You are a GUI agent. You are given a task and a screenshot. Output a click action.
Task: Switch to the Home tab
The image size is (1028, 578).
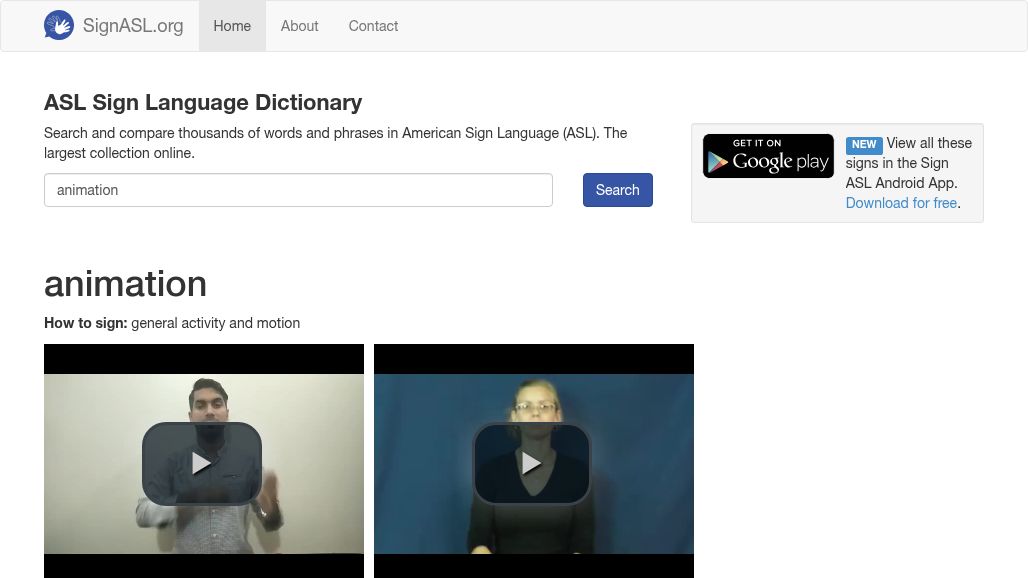pyautogui.click(x=232, y=26)
